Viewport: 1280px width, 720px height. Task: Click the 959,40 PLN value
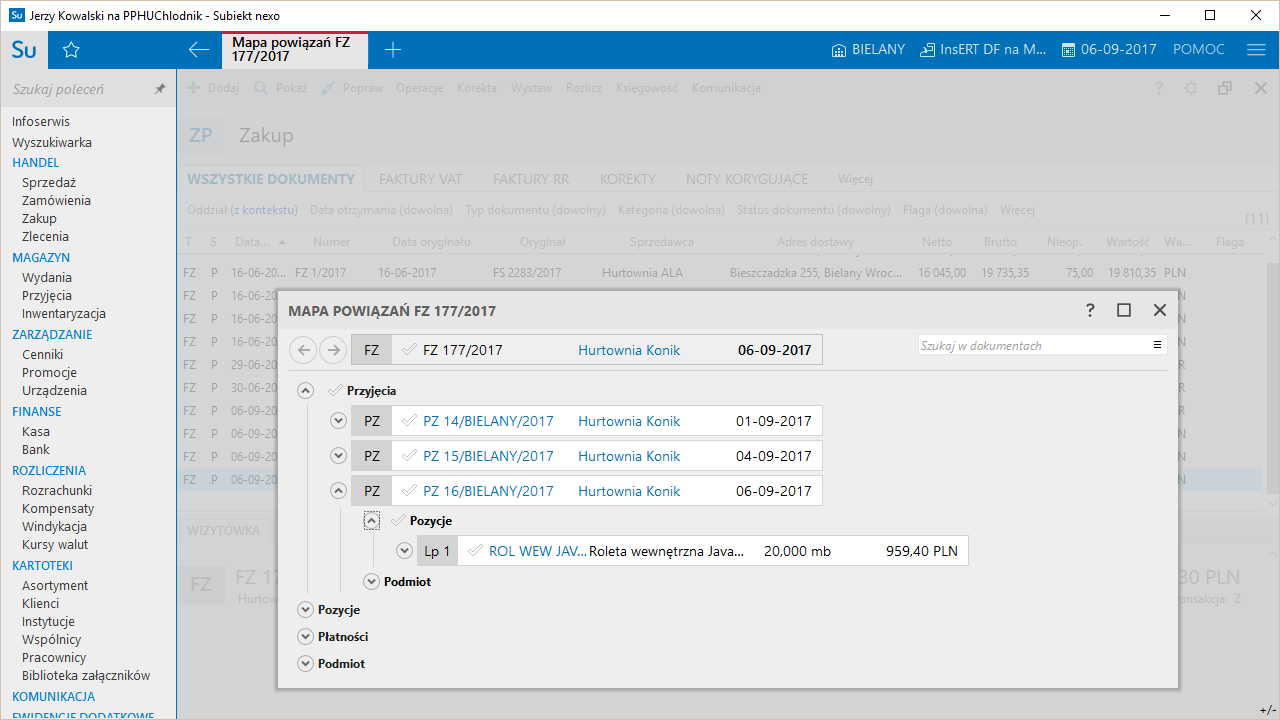coord(921,551)
